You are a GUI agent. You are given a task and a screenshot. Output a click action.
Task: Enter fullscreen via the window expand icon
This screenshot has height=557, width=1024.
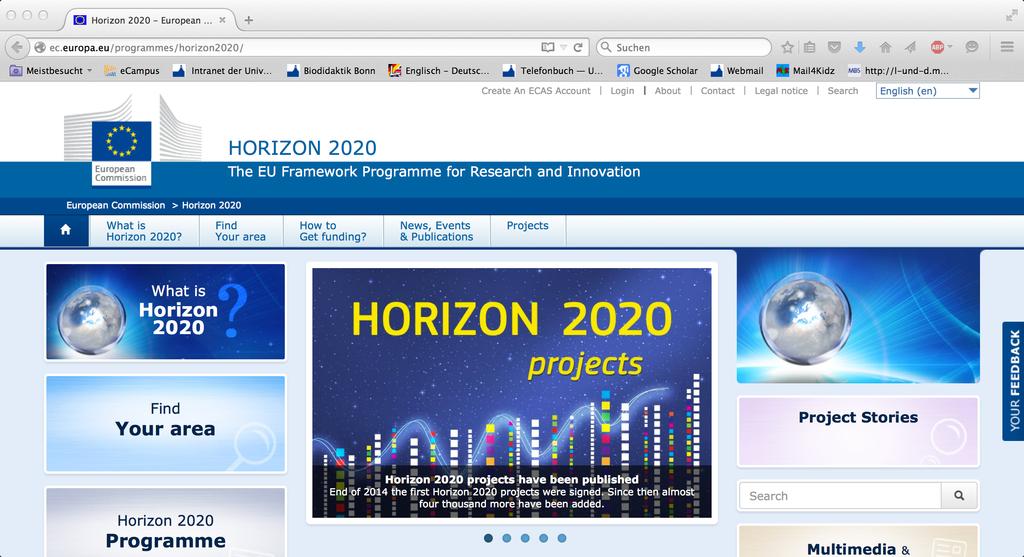pyautogui.click(x=1011, y=15)
